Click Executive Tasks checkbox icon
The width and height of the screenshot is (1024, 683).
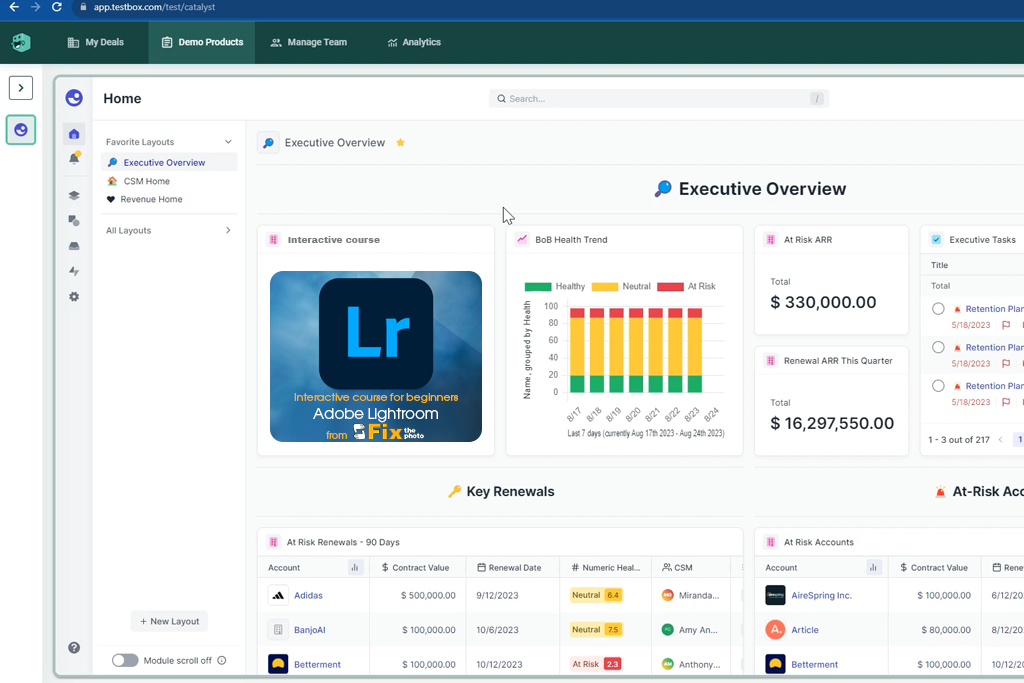pos(936,240)
